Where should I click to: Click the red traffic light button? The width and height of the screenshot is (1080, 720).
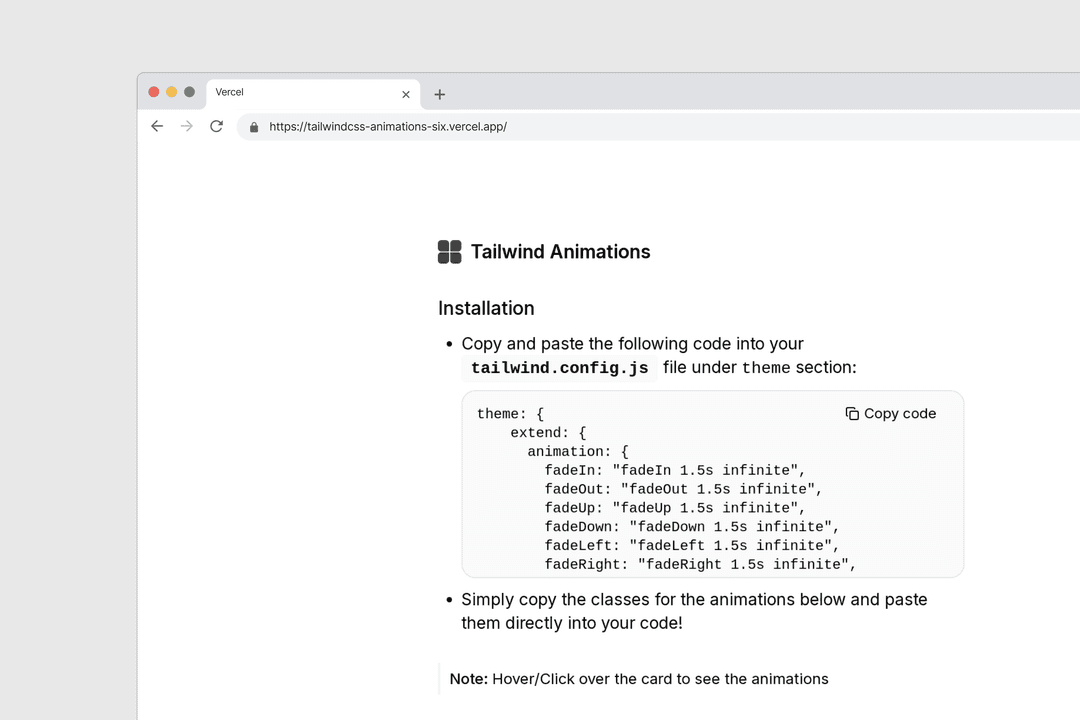154,91
